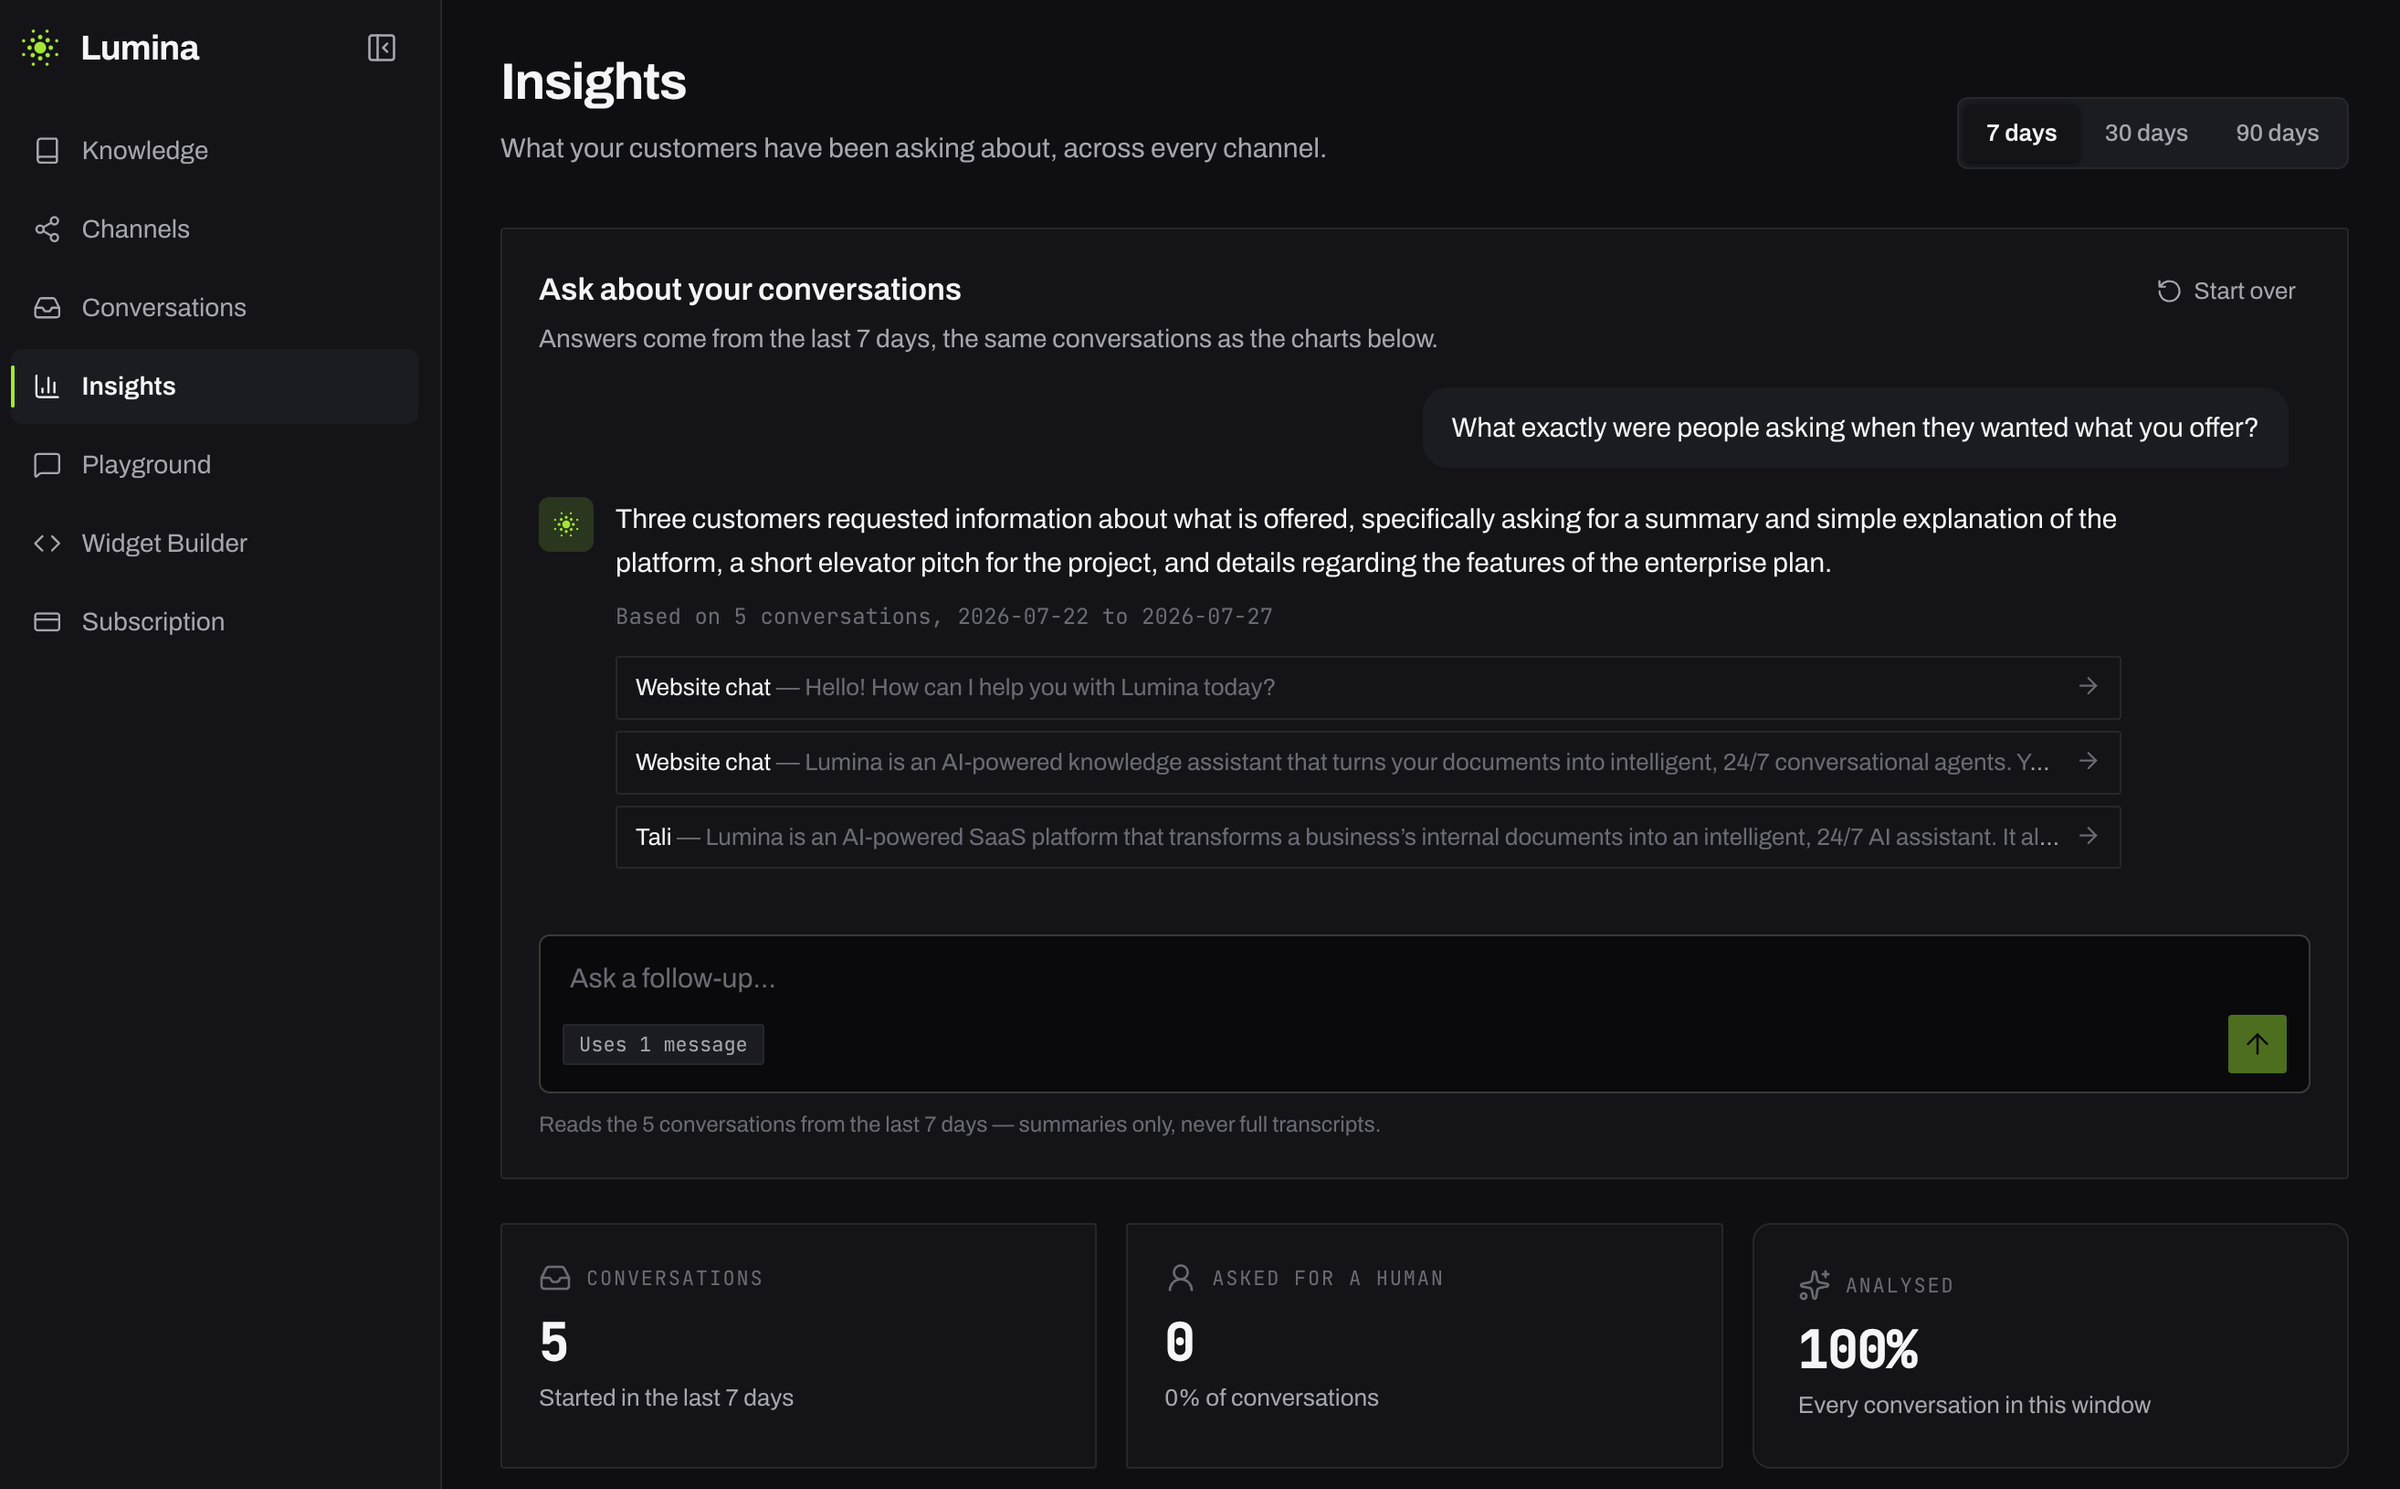Viewport: 2400px width, 1489px height.
Task: Click the Answers come from last 7 days subtitle
Action: [x=988, y=339]
